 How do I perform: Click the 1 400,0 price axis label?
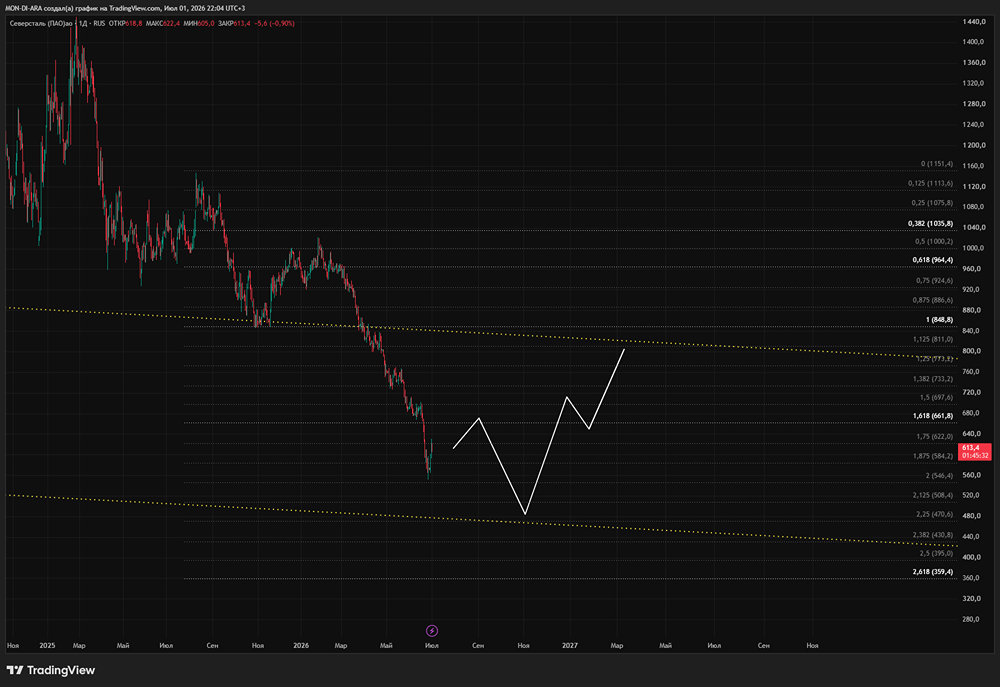pyautogui.click(x=974, y=42)
